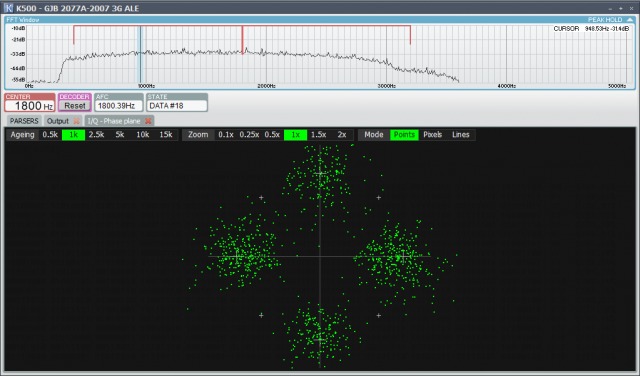Select 1.5x zoom option

(x=318, y=135)
